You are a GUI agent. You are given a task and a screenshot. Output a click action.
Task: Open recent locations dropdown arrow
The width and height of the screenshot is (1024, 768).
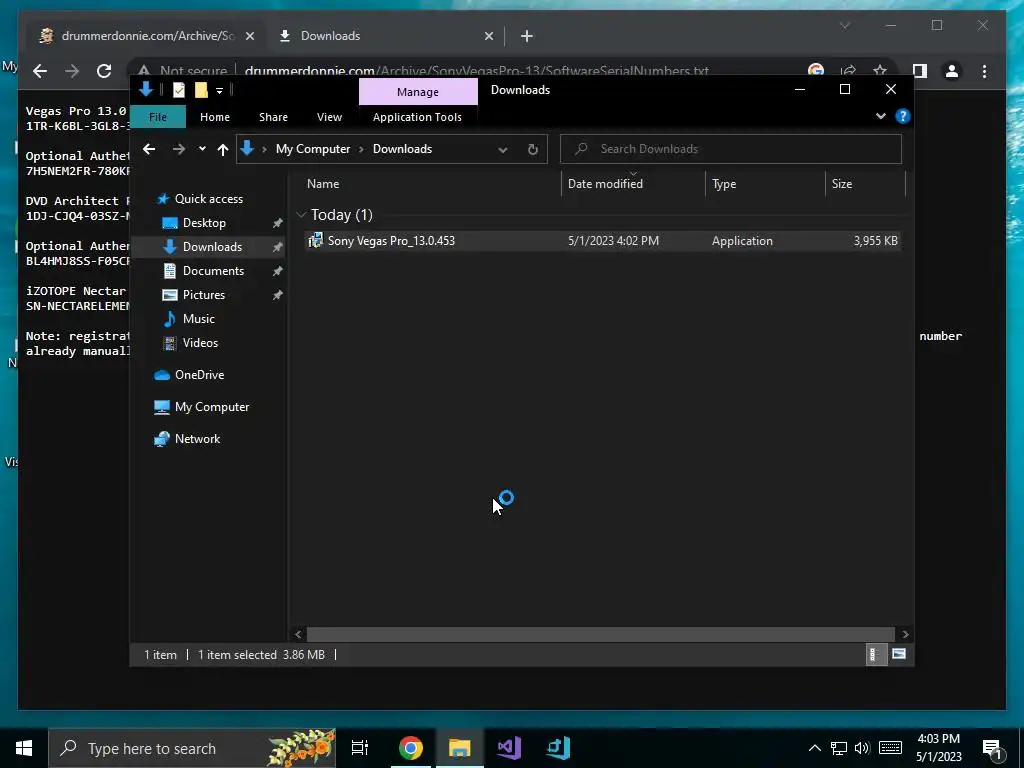click(202, 149)
